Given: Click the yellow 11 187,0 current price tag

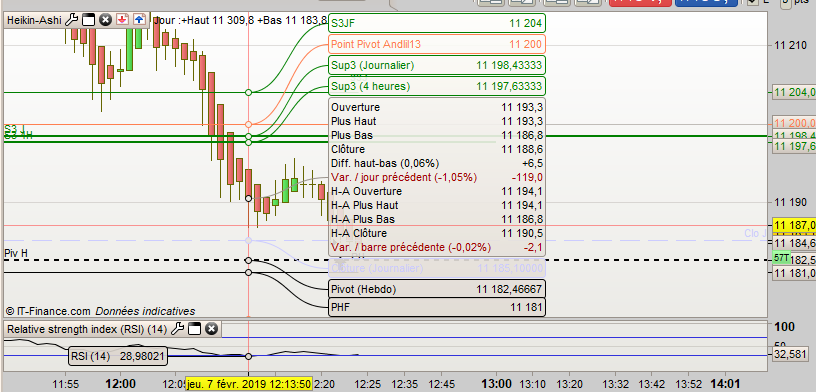Looking at the screenshot, I should pos(794,225).
